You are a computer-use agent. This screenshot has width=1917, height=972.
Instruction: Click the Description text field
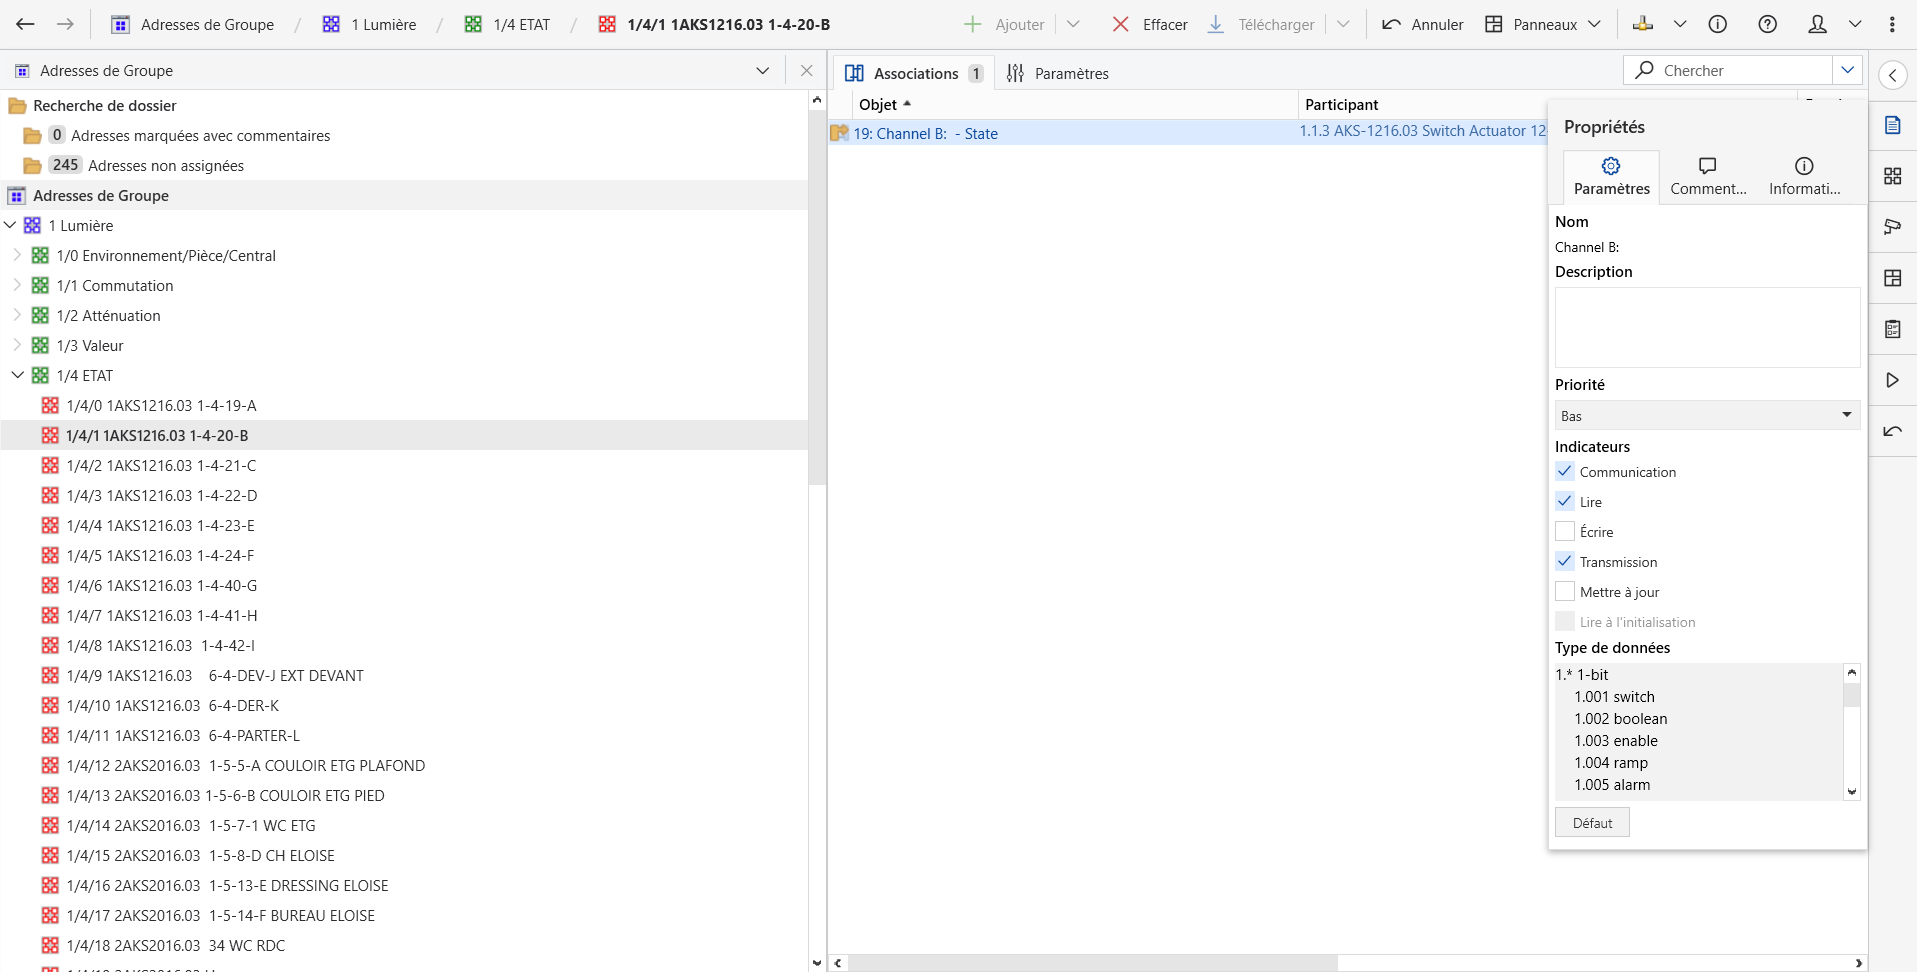pyautogui.click(x=1707, y=328)
